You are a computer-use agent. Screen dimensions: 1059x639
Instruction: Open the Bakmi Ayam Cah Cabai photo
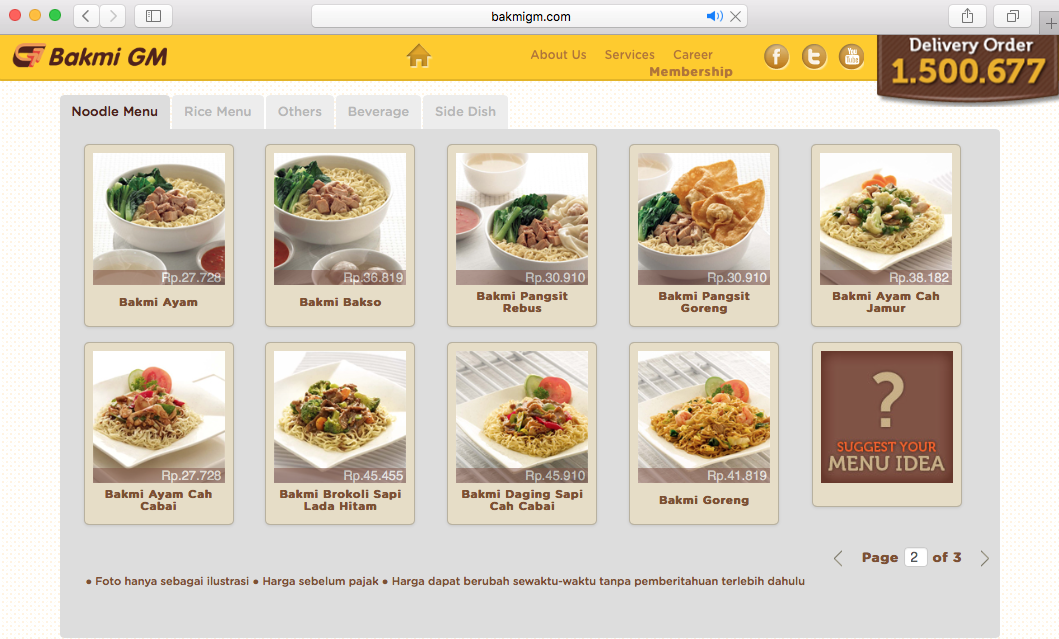(159, 417)
